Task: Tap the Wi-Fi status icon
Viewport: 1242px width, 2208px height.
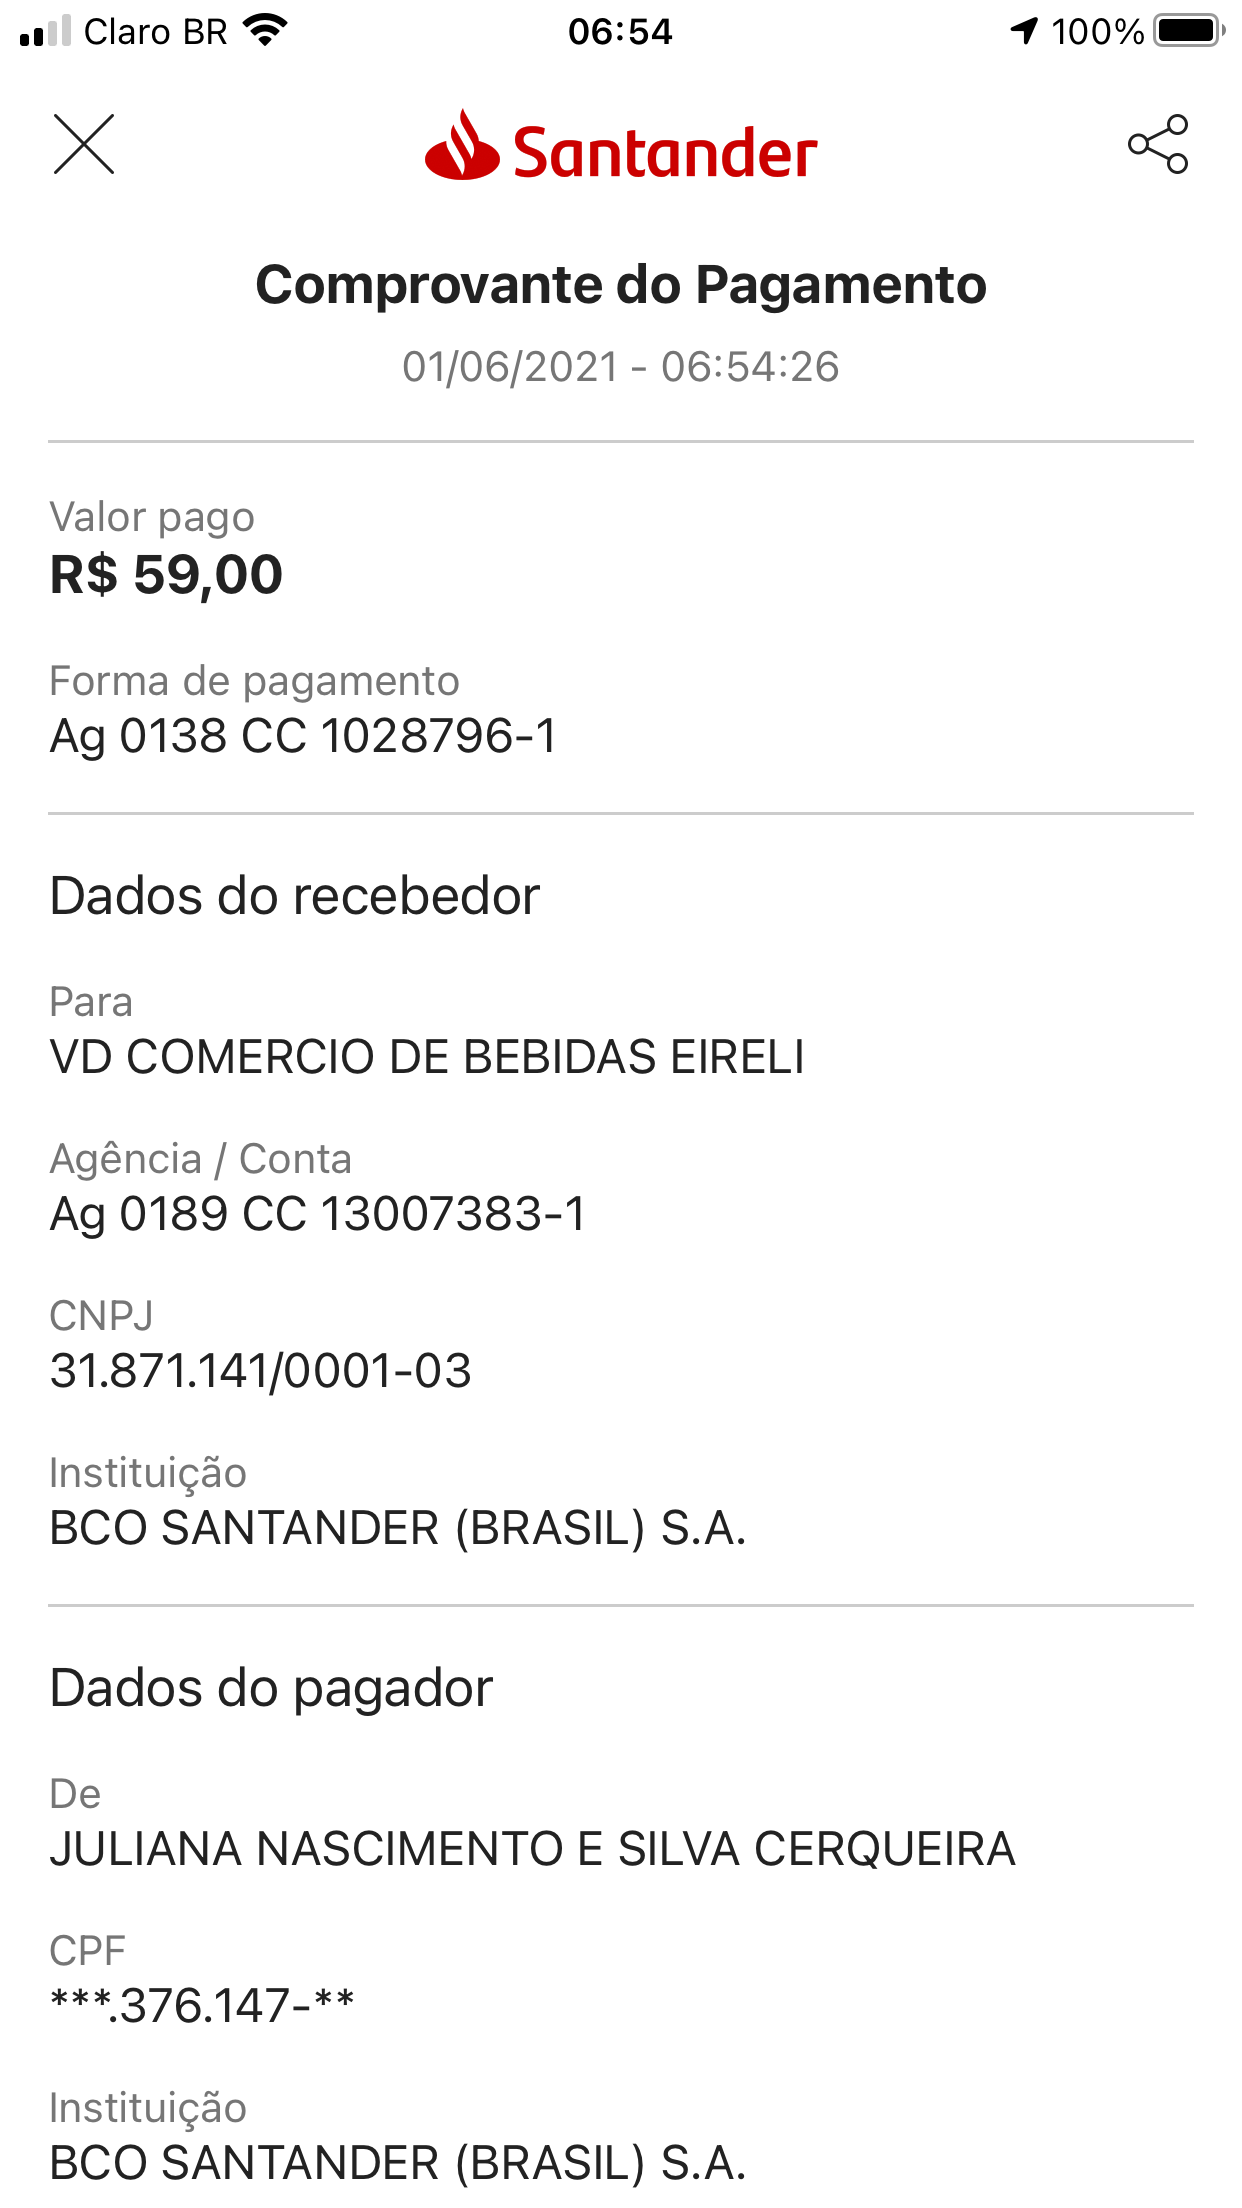Action: (266, 30)
